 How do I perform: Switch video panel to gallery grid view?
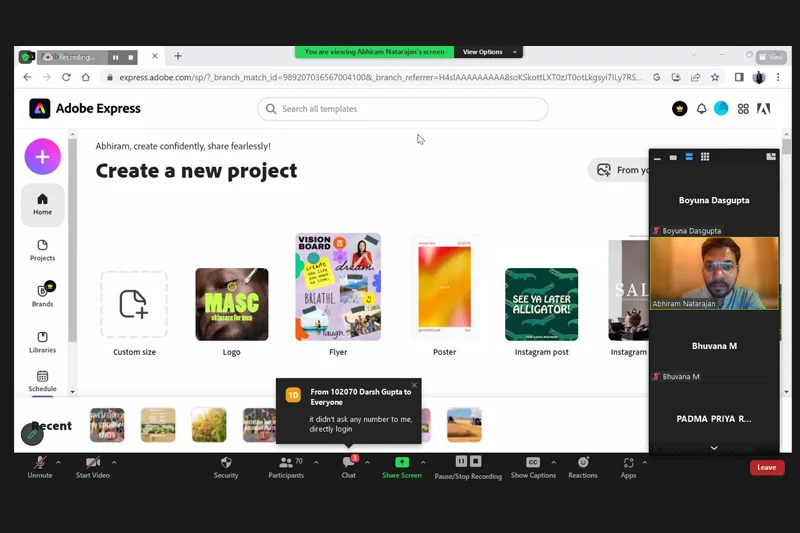[x=705, y=157]
